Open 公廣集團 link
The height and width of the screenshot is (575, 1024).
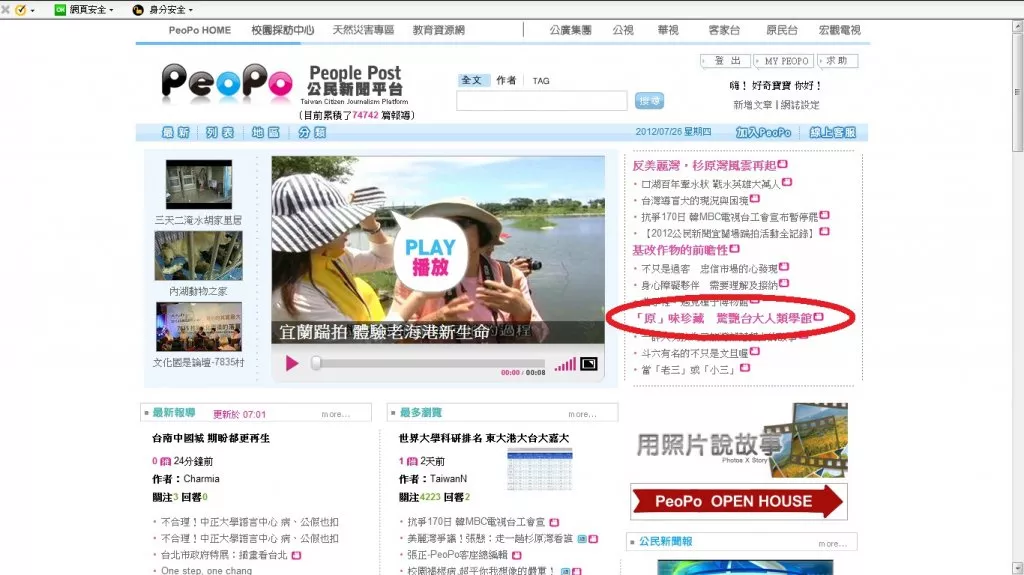tap(570, 30)
